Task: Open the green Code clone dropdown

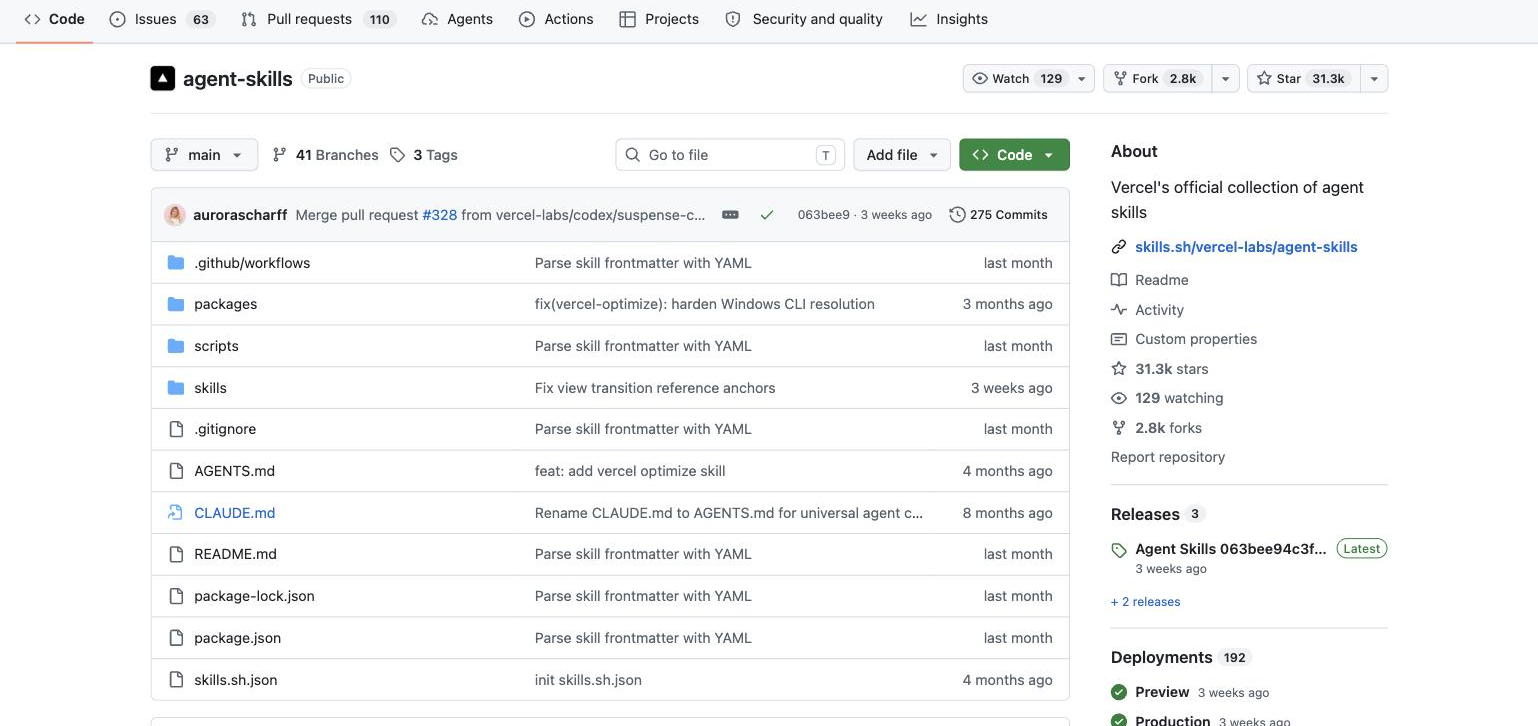Action: click(x=1014, y=155)
